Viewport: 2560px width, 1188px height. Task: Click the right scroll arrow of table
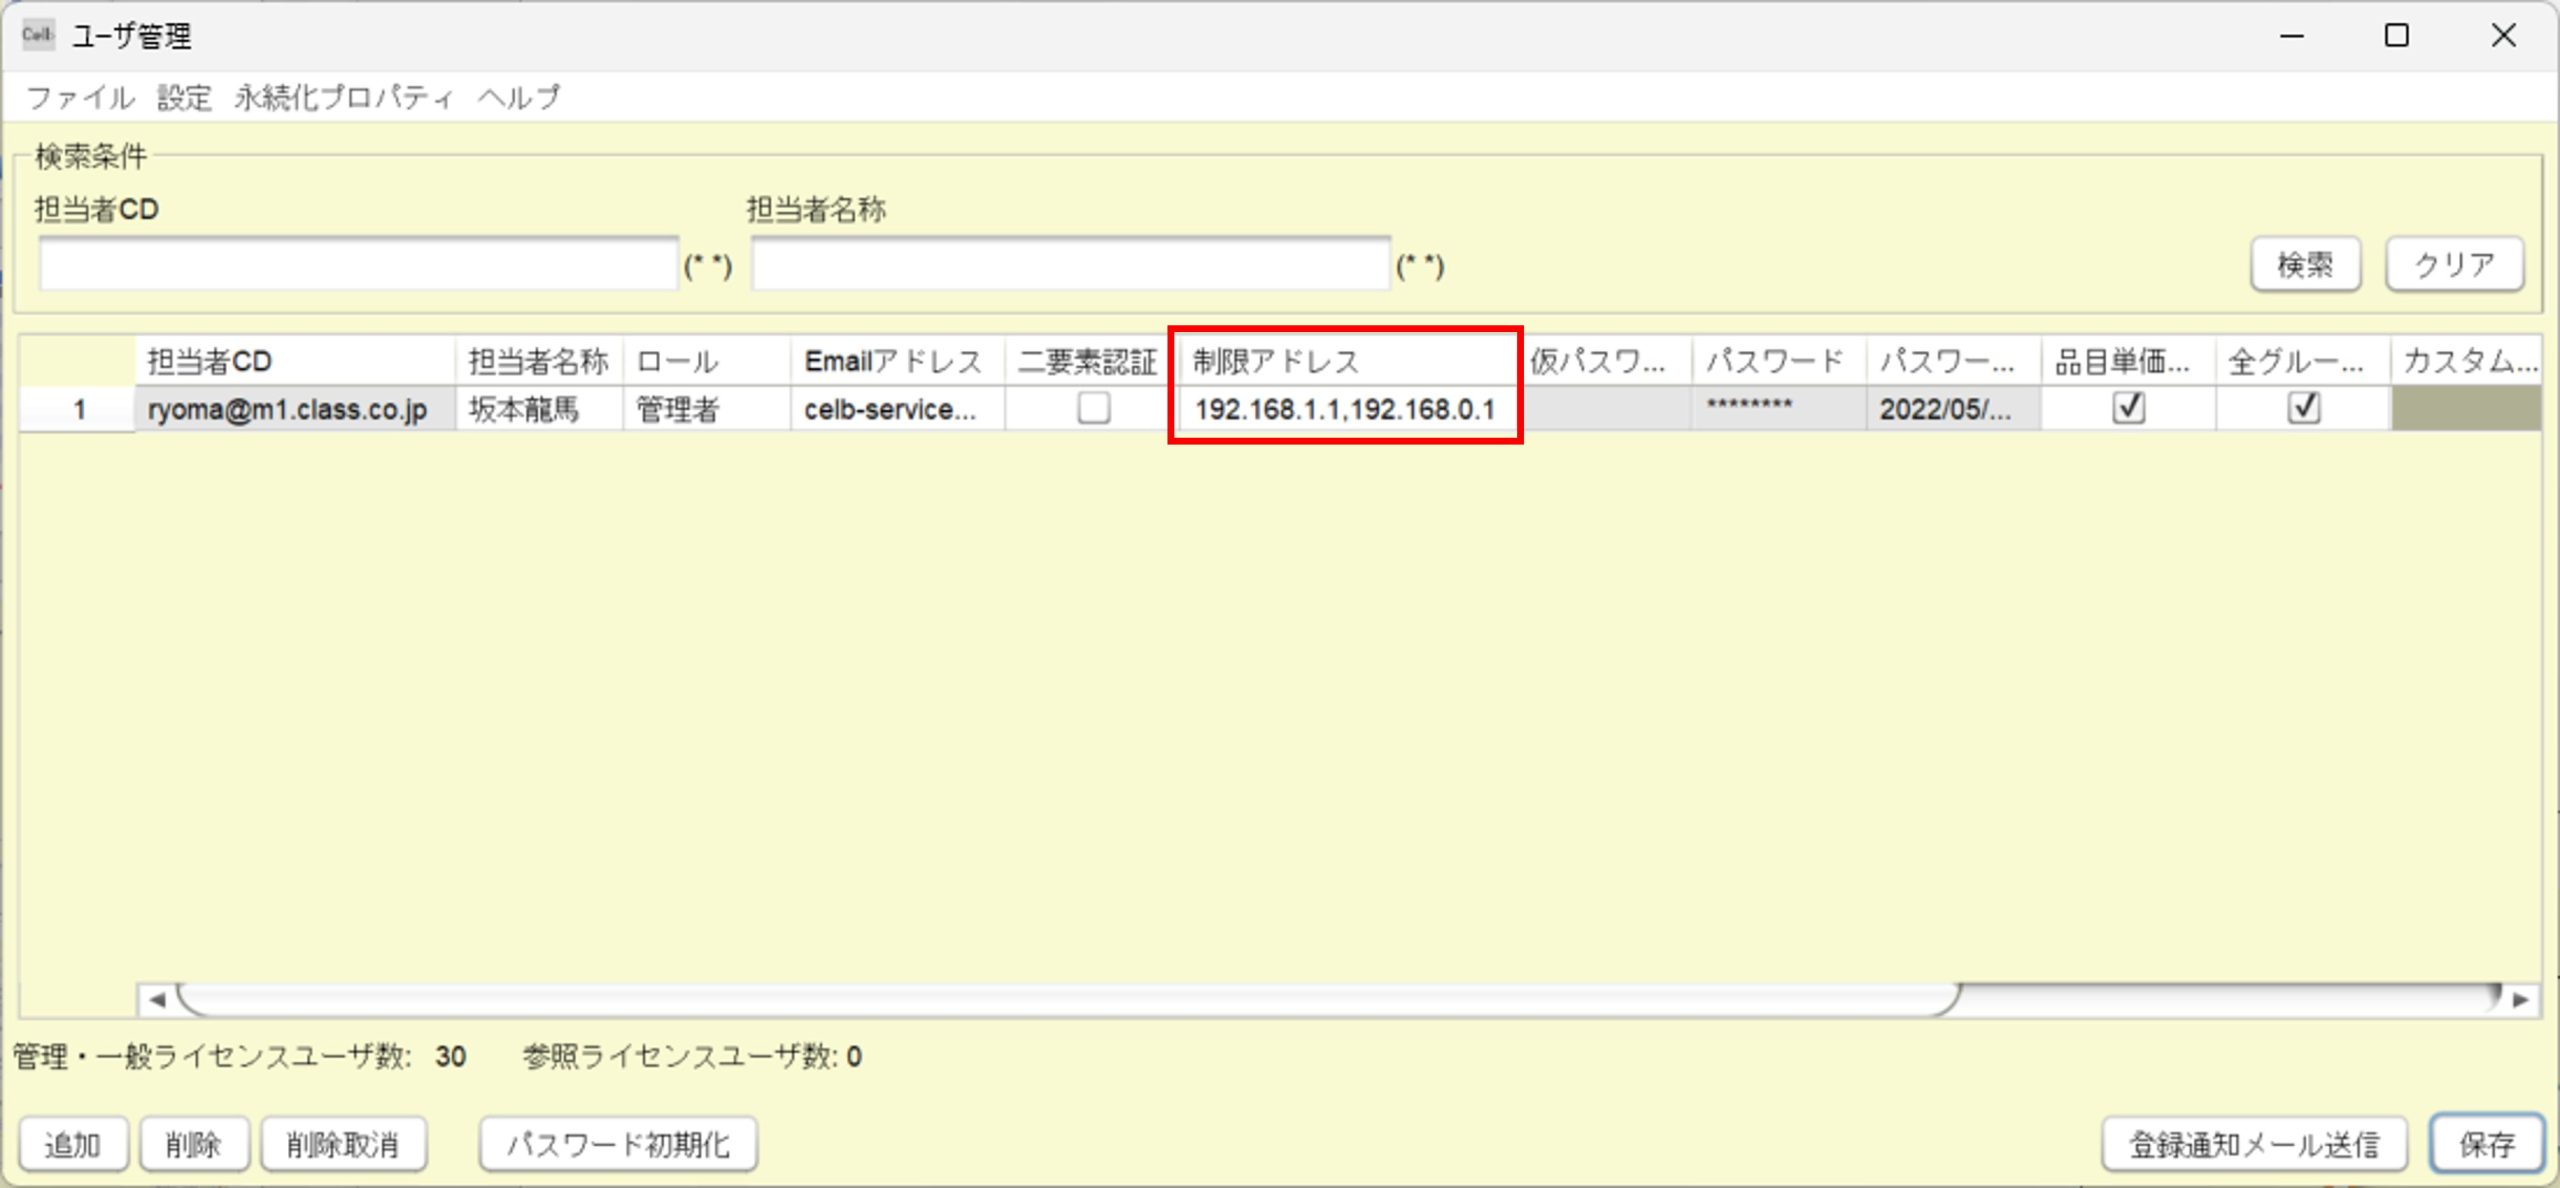[2521, 999]
